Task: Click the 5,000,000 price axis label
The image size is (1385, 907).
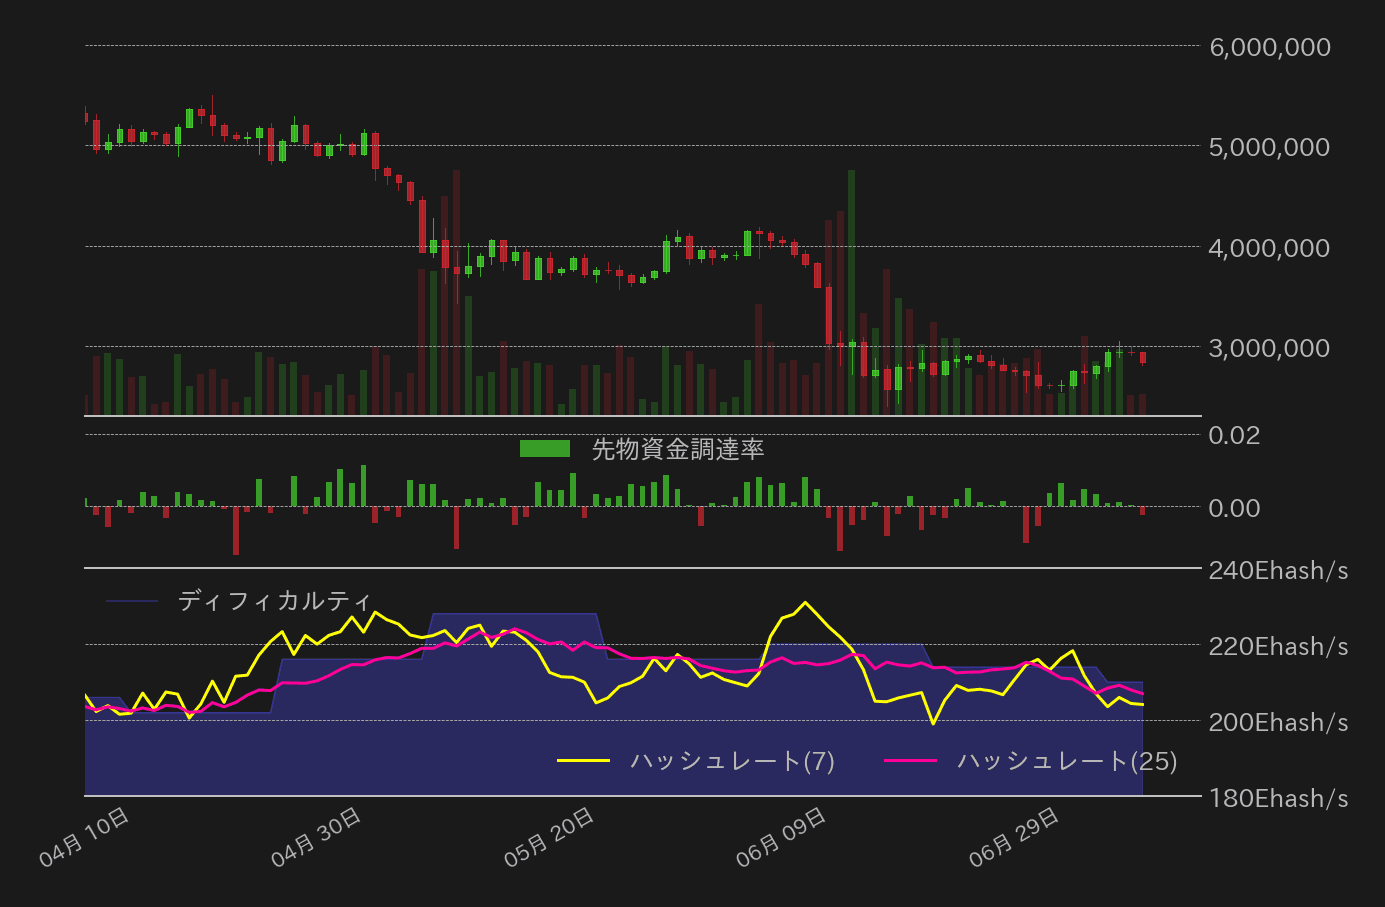Action: (1268, 146)
